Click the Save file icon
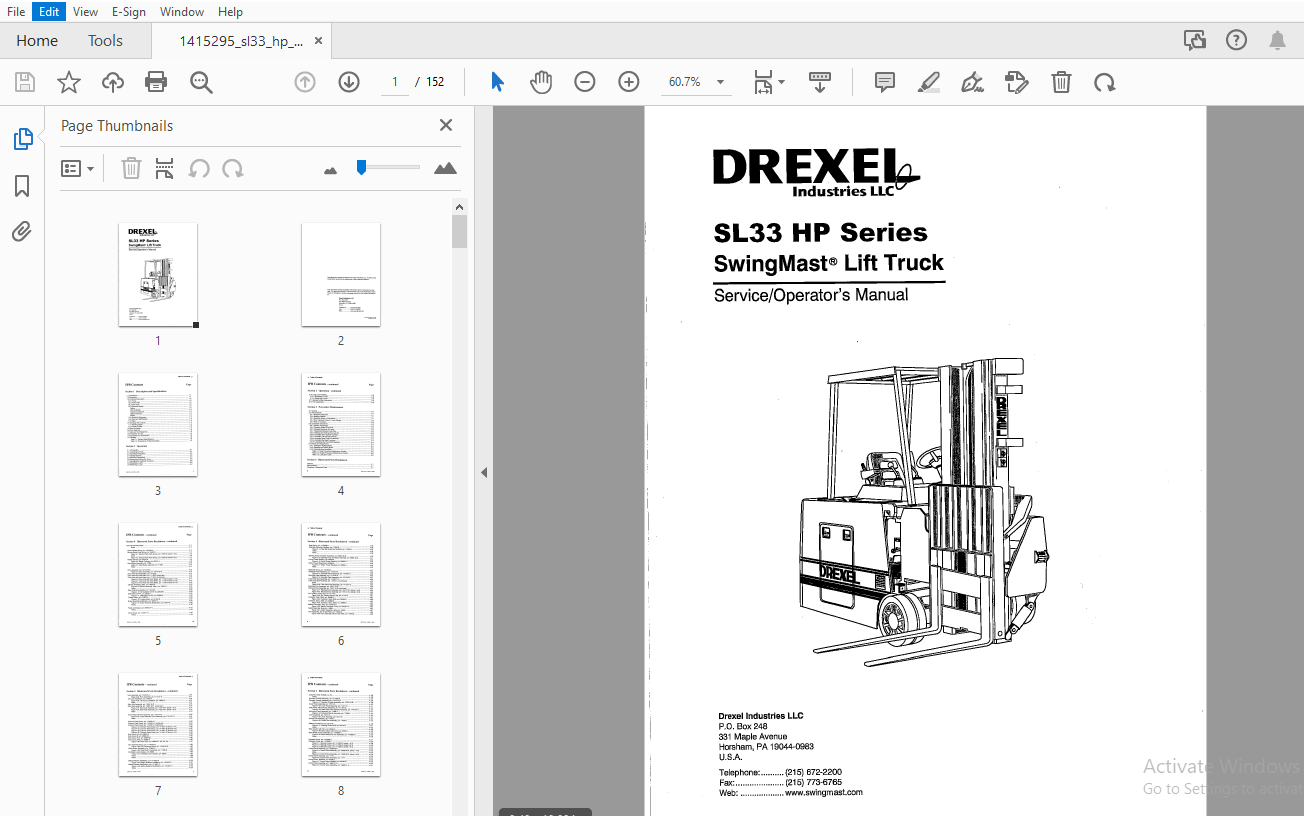Viewport: 1304px width, 816px height. (x=25, y=82)
